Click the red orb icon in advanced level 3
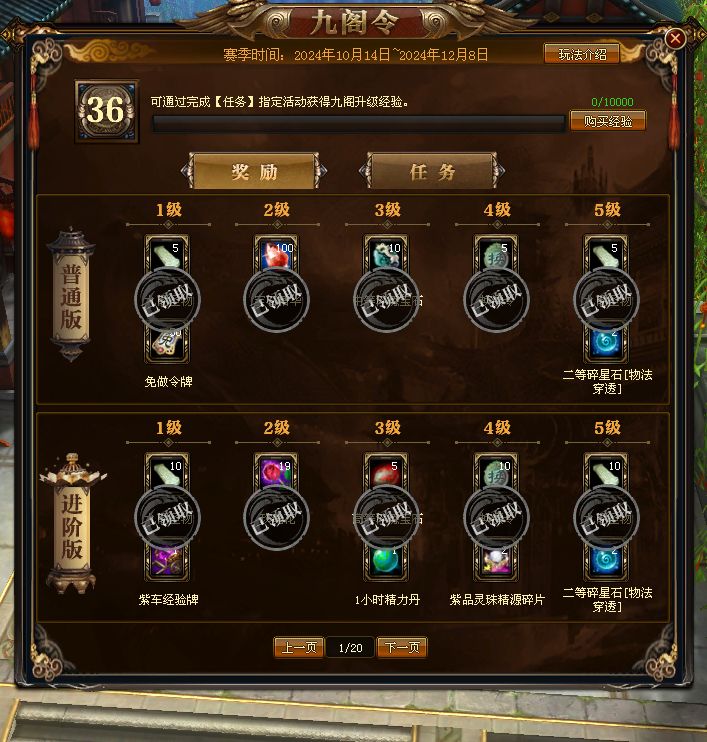Screen dimensions: 707x742 (x=386, y=473)
